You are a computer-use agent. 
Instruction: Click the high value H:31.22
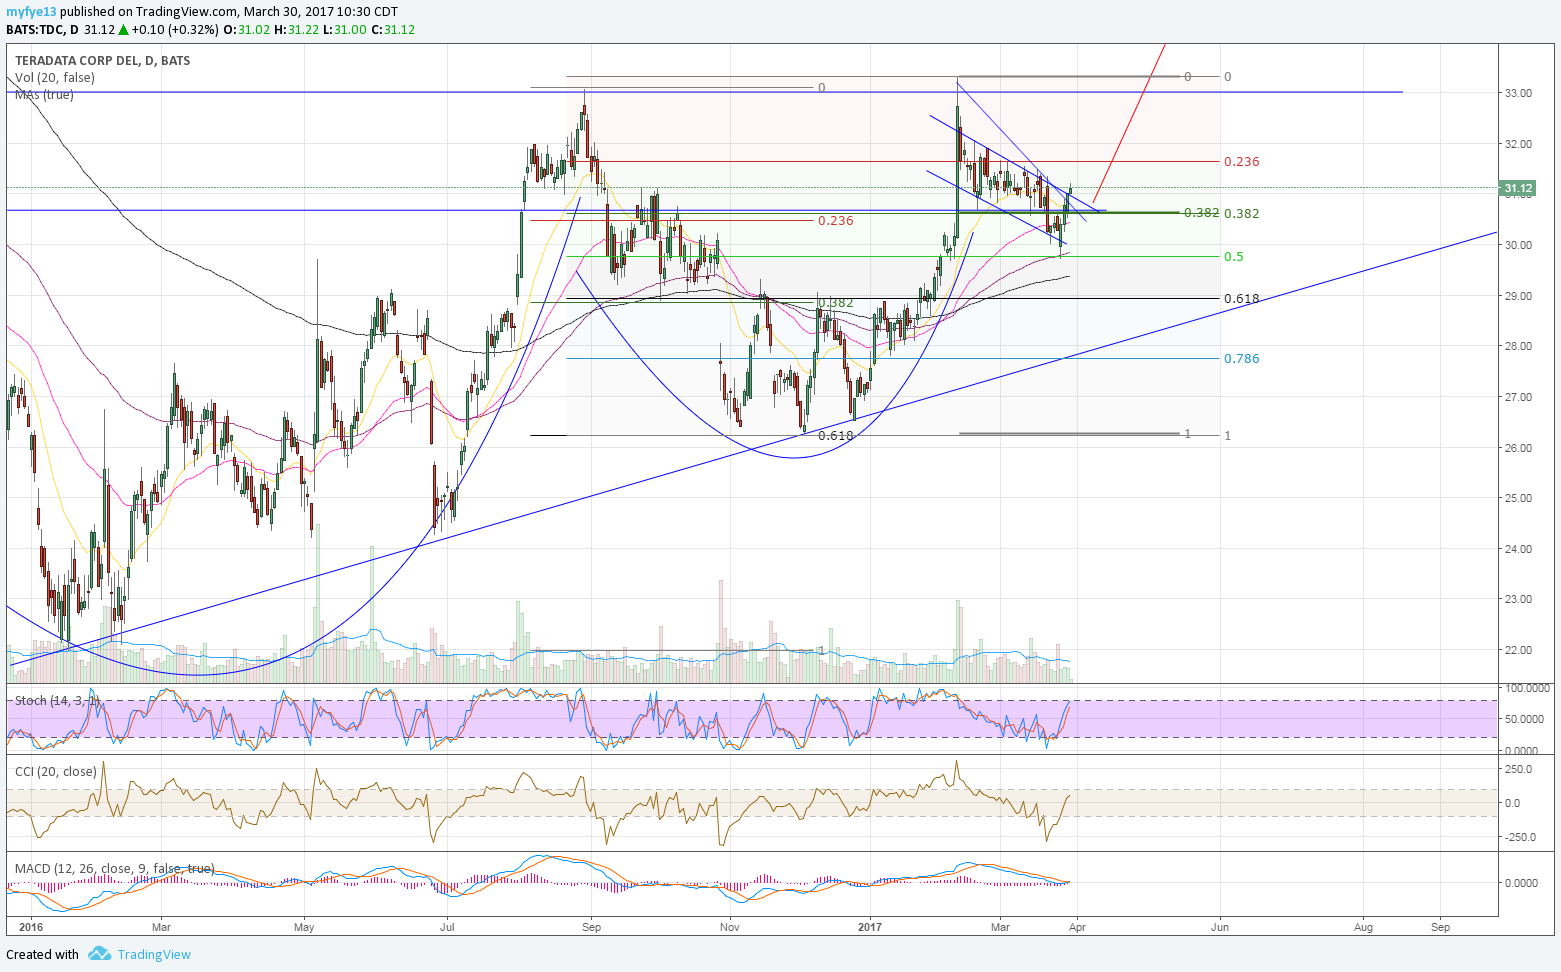[x=297, y=30]
